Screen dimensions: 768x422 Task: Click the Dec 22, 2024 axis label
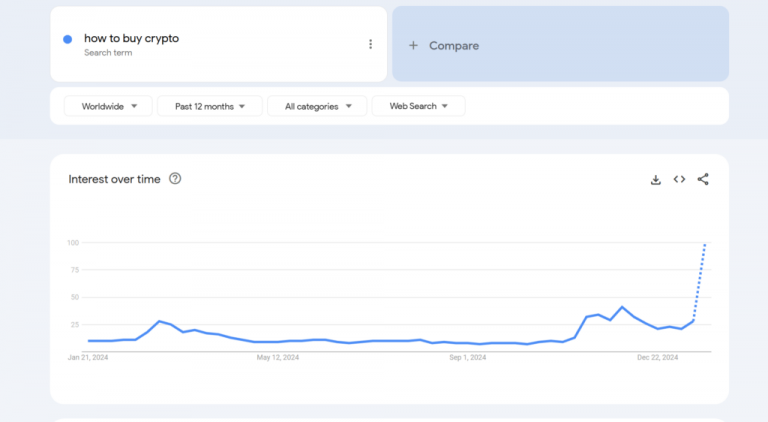[x=657, y=357]
